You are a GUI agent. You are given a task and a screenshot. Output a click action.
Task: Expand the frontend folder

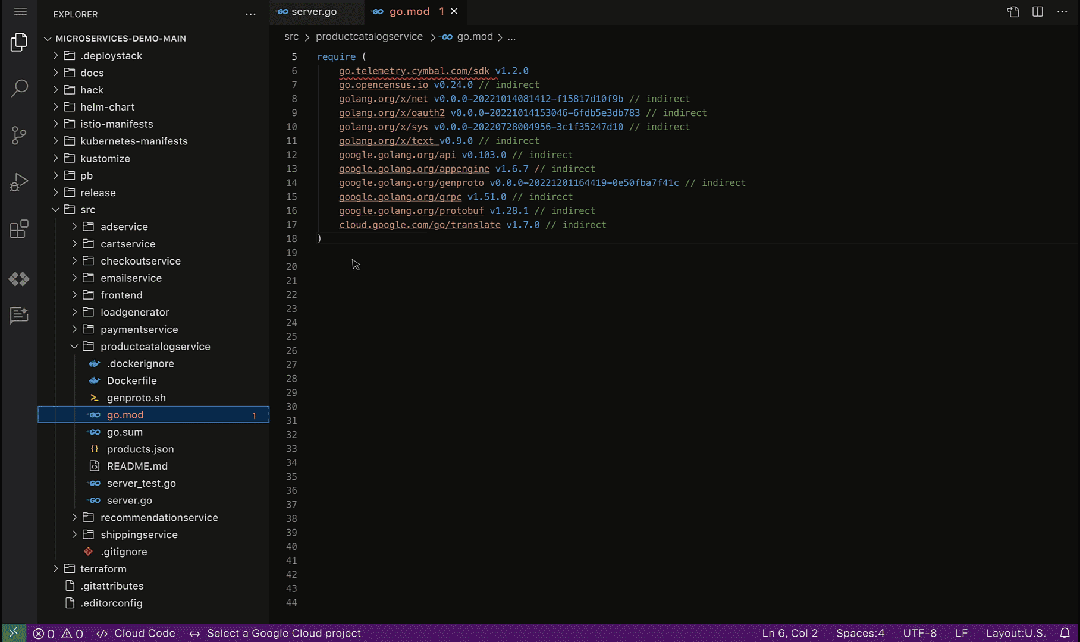point(121,295)
